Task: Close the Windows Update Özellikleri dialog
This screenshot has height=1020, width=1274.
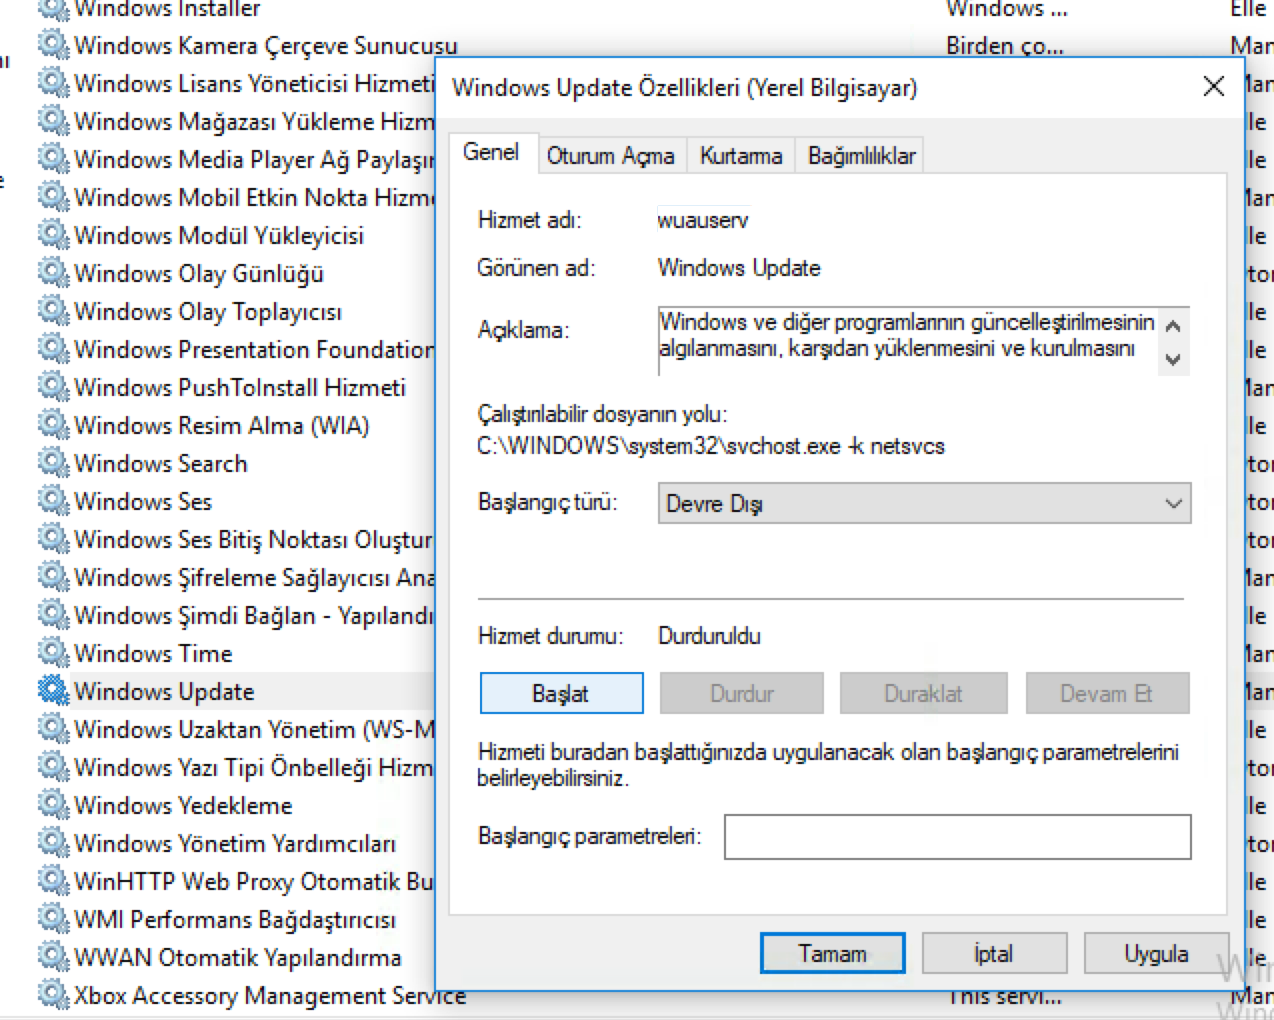Action: [1214, 87]
